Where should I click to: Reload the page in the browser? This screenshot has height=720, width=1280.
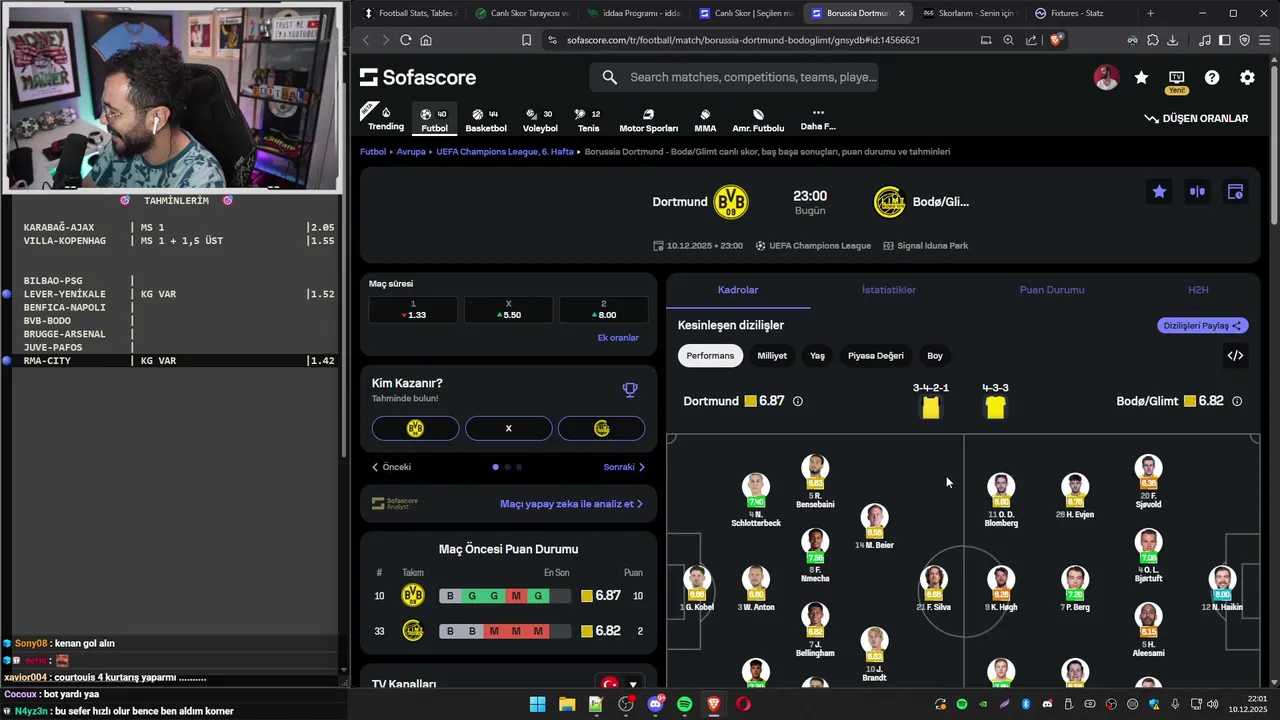click(405, 40)
